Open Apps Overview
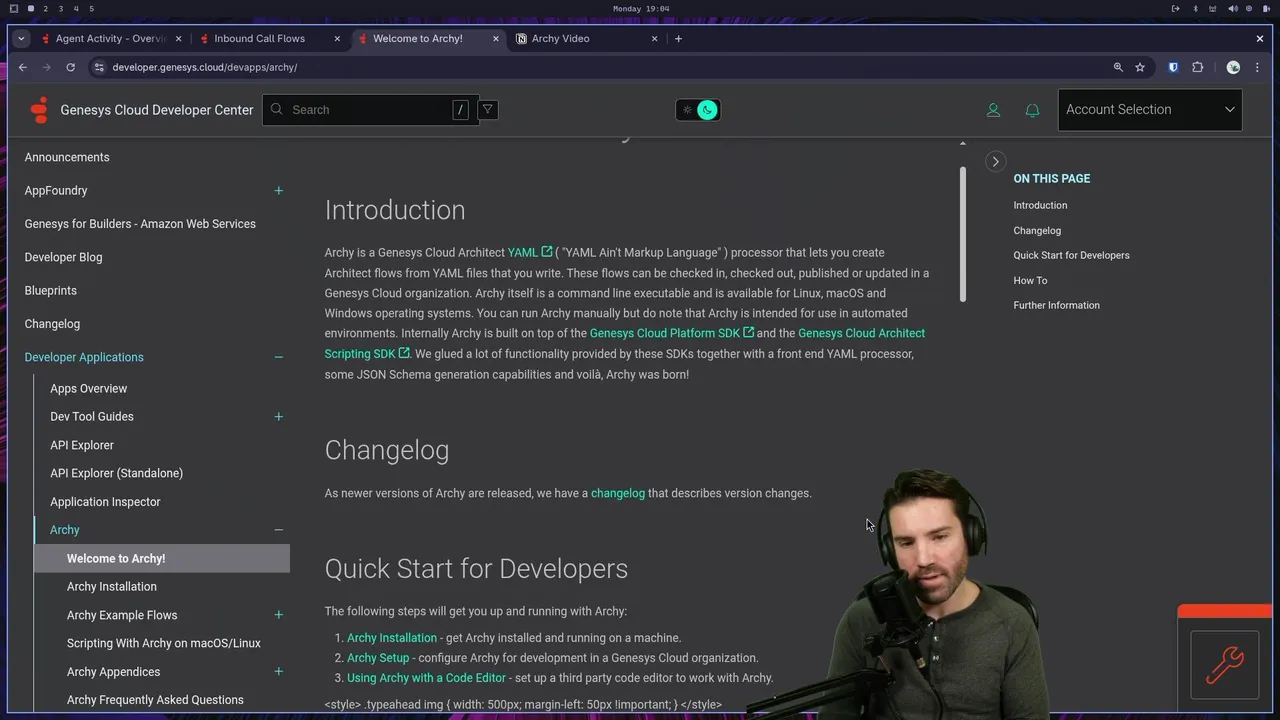This screenshot has height=720, width=1280. pyautogui.click(x=88, y=388)
